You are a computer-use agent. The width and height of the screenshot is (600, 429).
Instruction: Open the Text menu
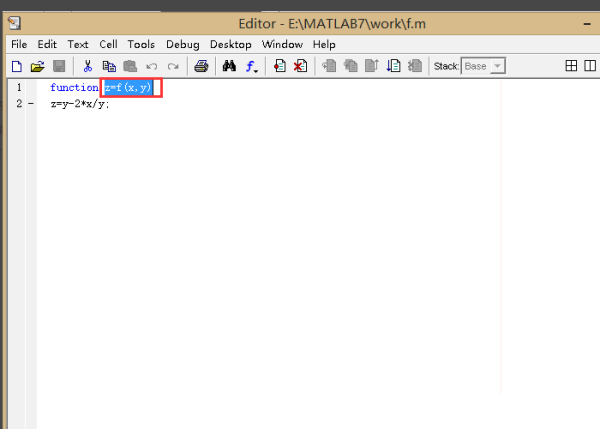(78, 44)
